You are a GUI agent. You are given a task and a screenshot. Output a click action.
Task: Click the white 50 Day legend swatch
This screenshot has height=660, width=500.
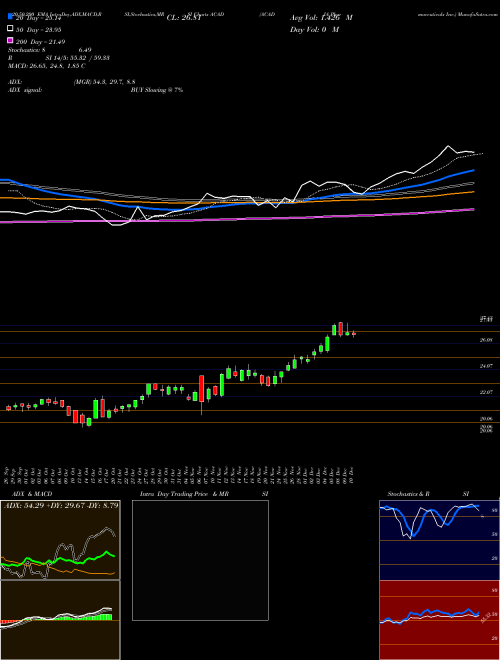(10, 29)
